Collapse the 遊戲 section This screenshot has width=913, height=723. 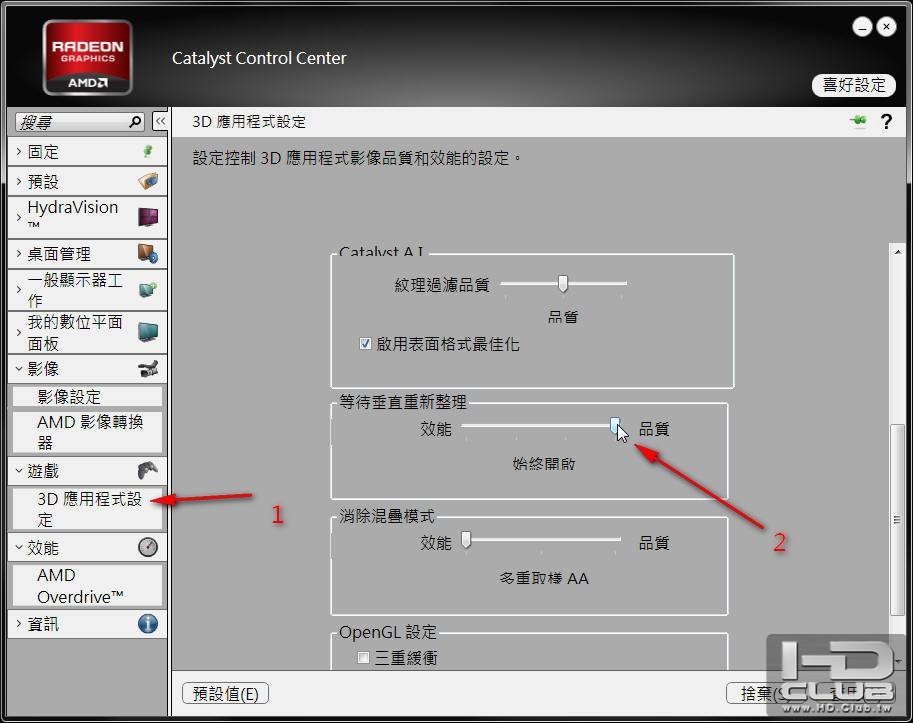pos(19,470)
